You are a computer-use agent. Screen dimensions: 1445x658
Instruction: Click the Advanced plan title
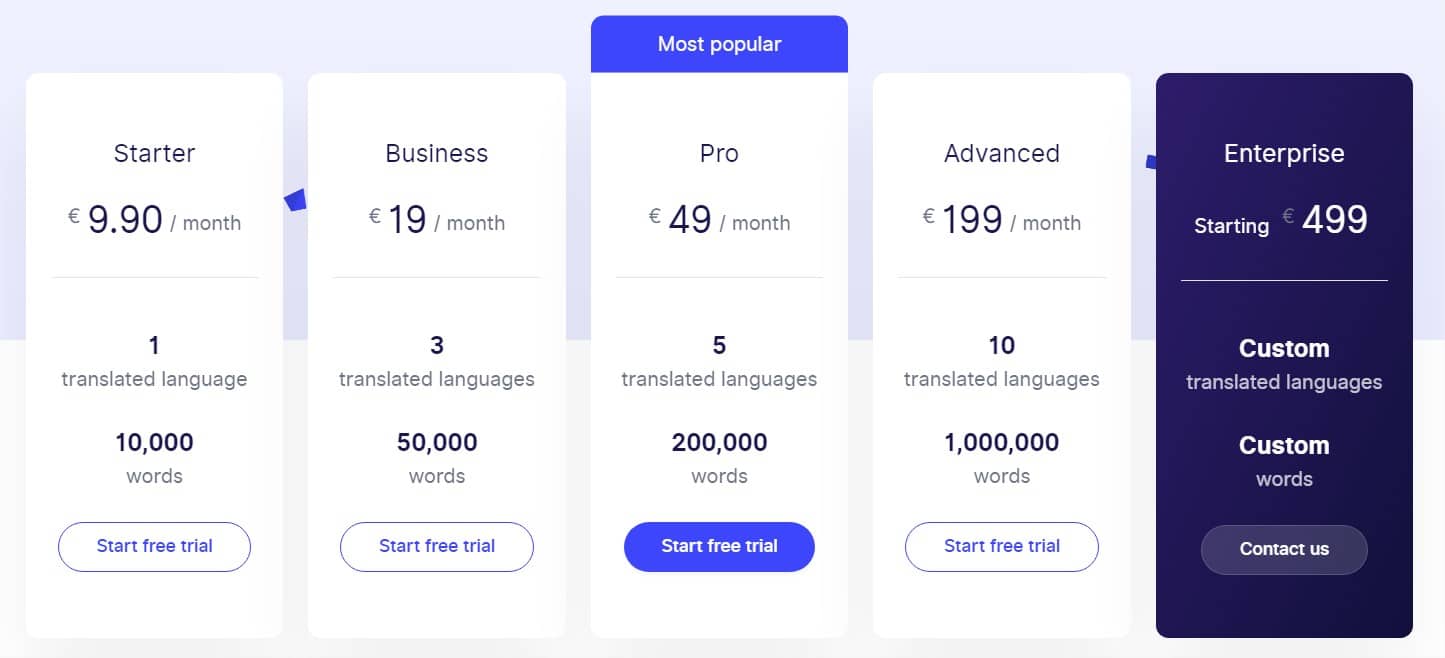[1001, 153]
